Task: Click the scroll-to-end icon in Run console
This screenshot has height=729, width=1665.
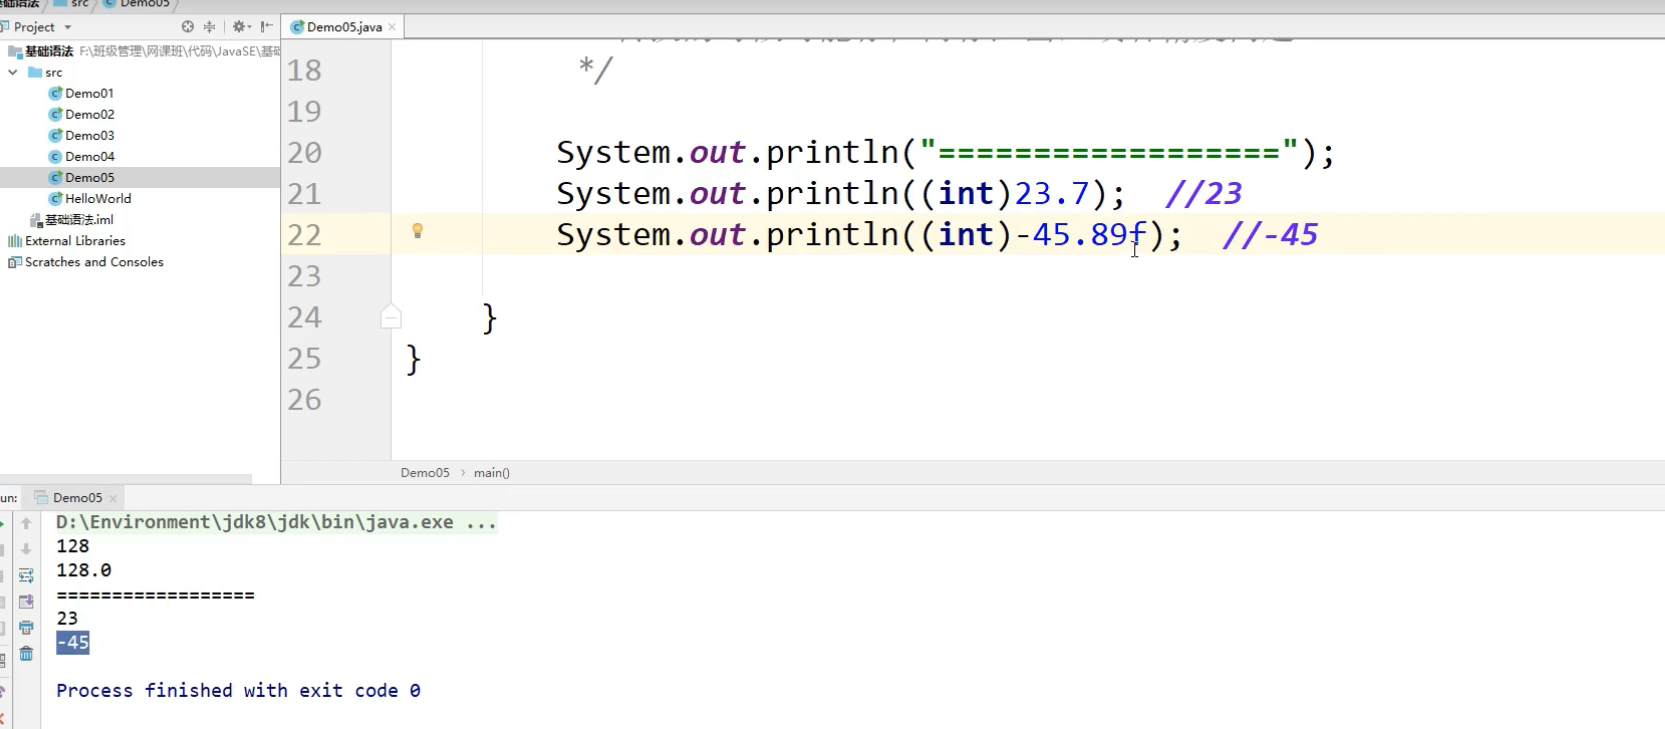Action: coord(26,601)
